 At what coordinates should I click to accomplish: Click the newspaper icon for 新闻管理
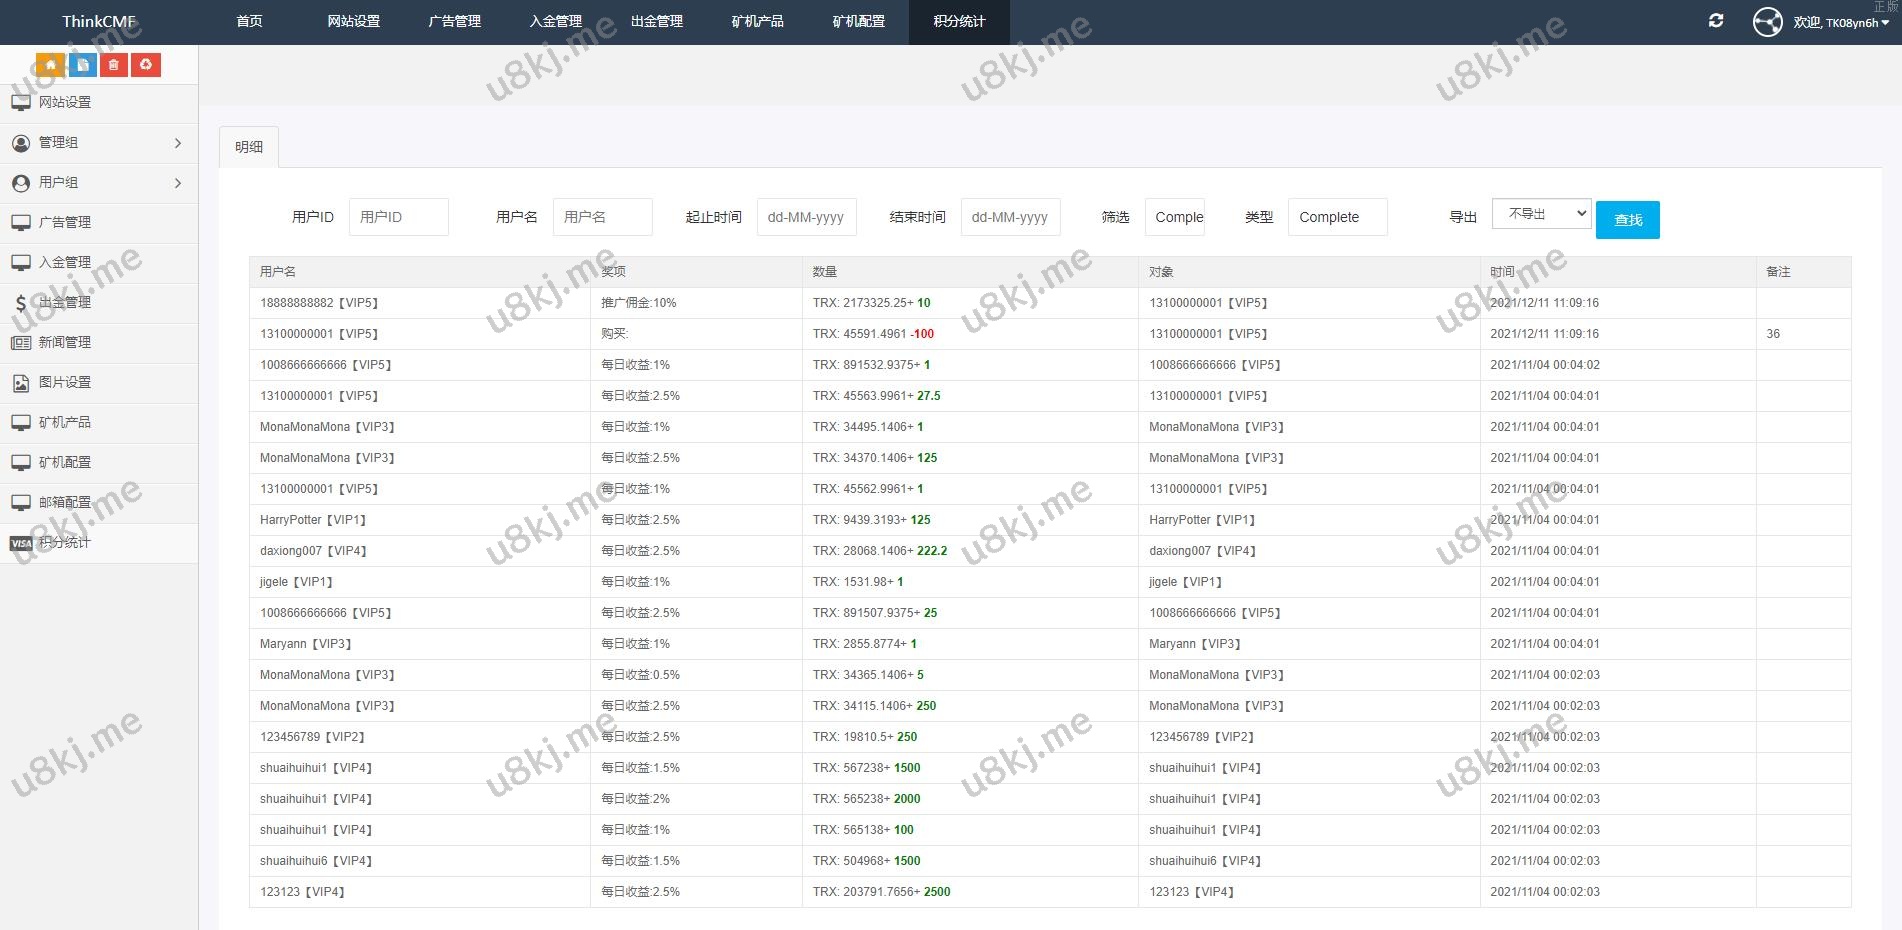[21, 343]
